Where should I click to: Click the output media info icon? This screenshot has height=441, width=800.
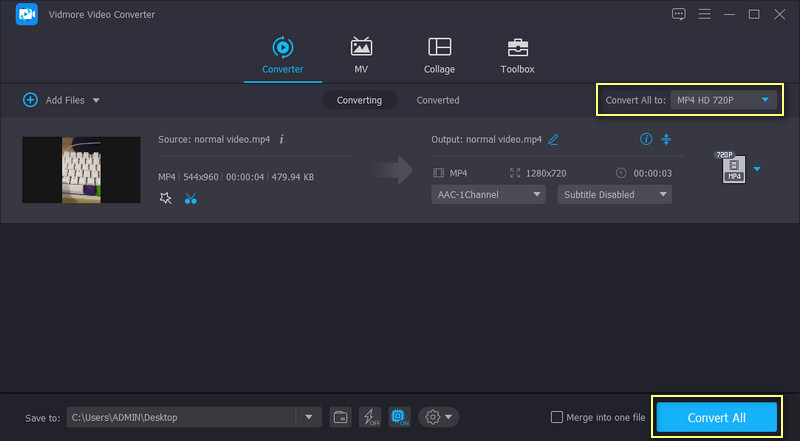point(646,139)
